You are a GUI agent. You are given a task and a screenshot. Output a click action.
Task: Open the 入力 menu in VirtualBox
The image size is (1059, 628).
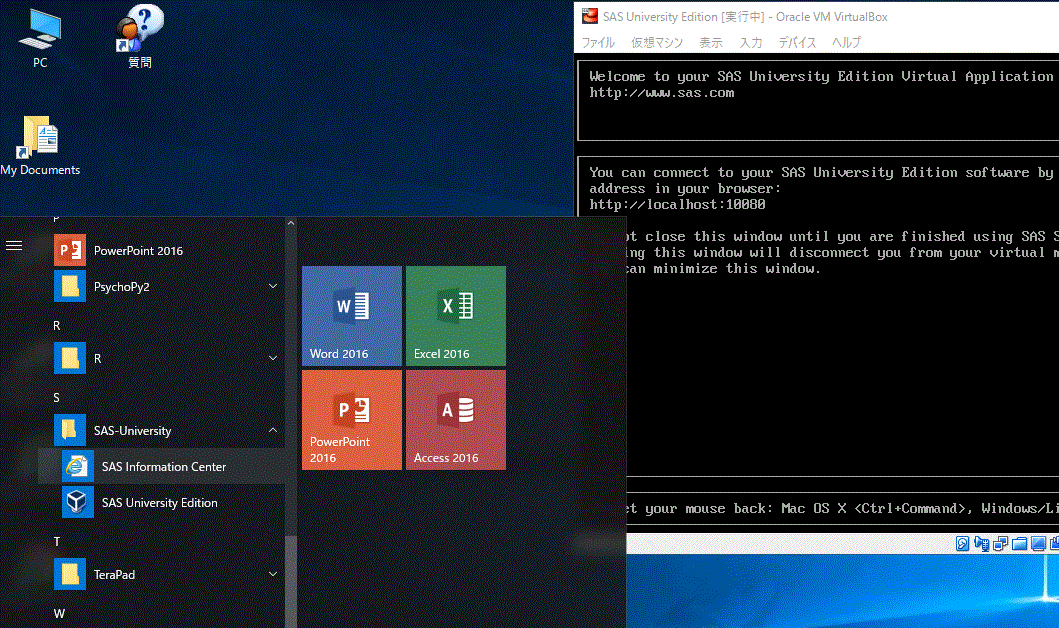[x=750, y=43]
